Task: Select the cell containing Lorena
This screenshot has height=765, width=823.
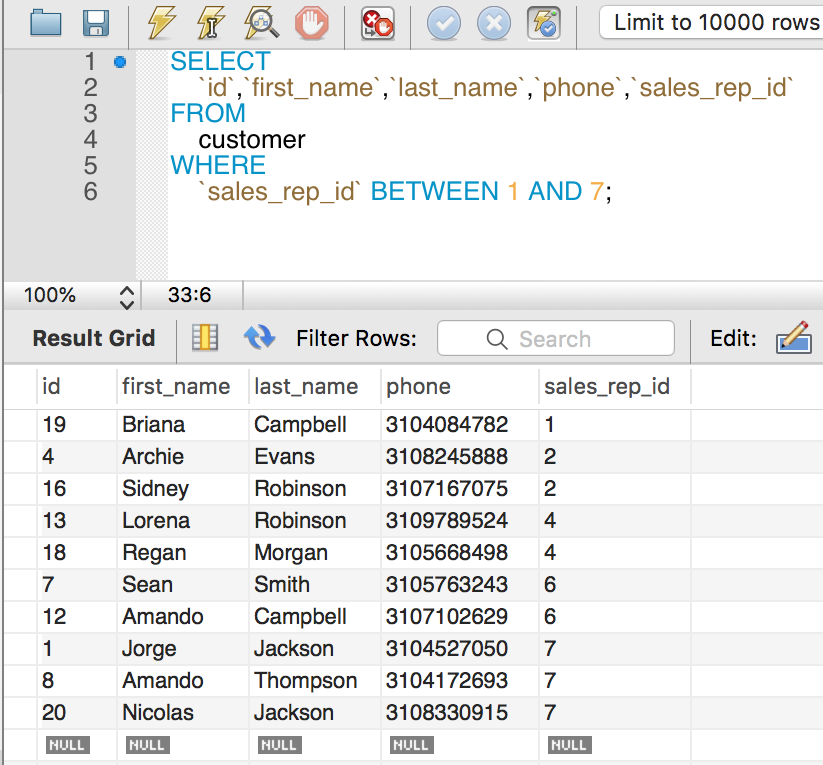Action: click(183, 521)
